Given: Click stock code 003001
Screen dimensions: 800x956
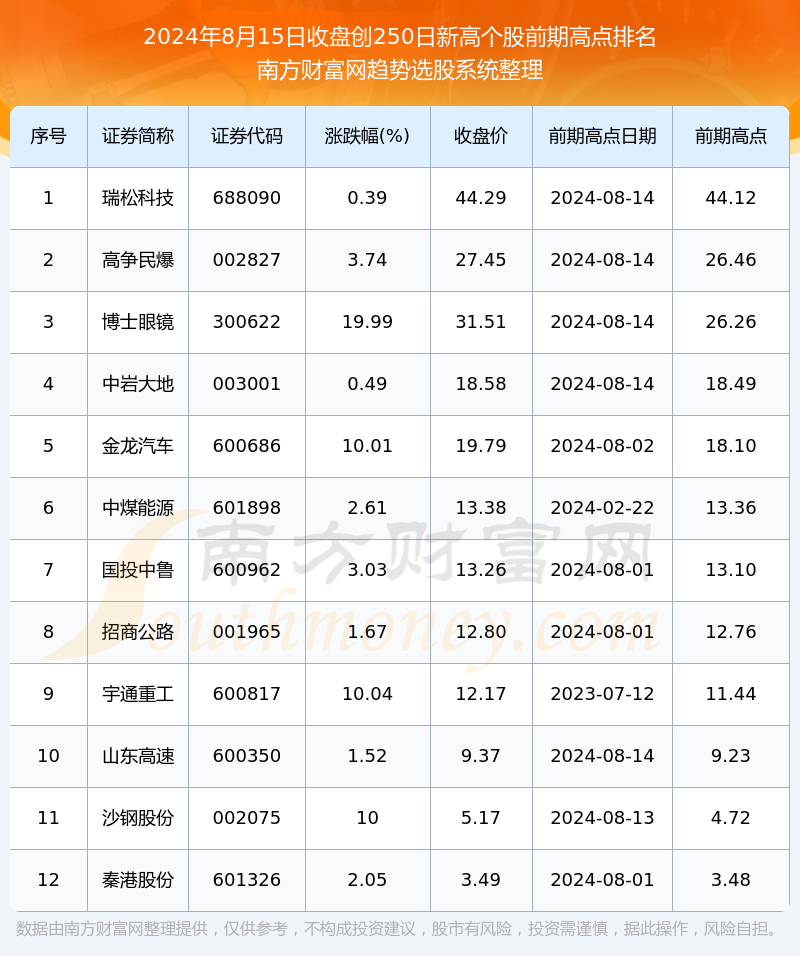Looking at the screenshot, I should [x=247, y=384].
